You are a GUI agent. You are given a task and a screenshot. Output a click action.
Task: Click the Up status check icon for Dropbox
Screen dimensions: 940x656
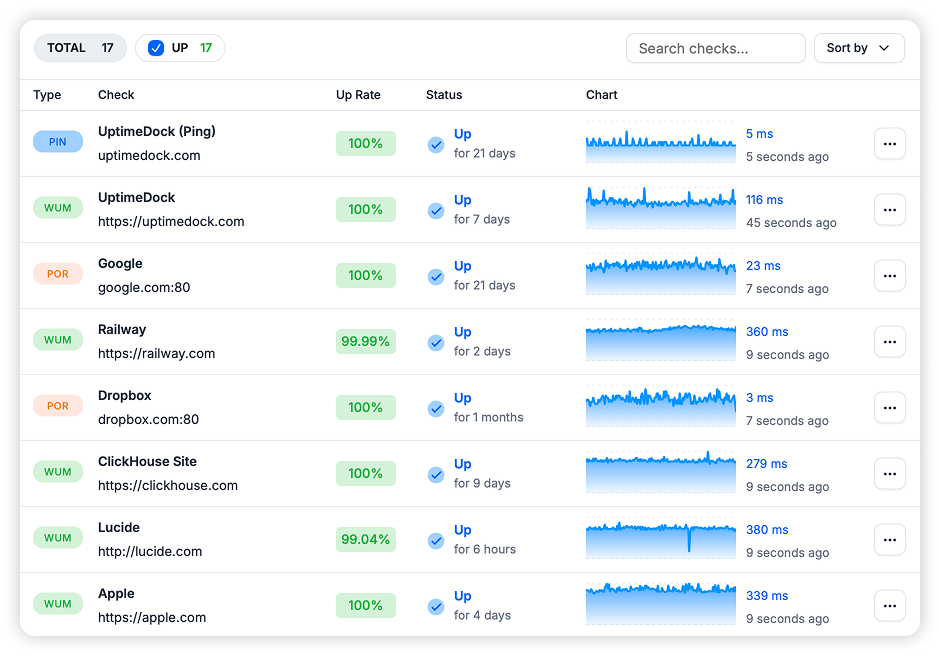tap(436, 408)
